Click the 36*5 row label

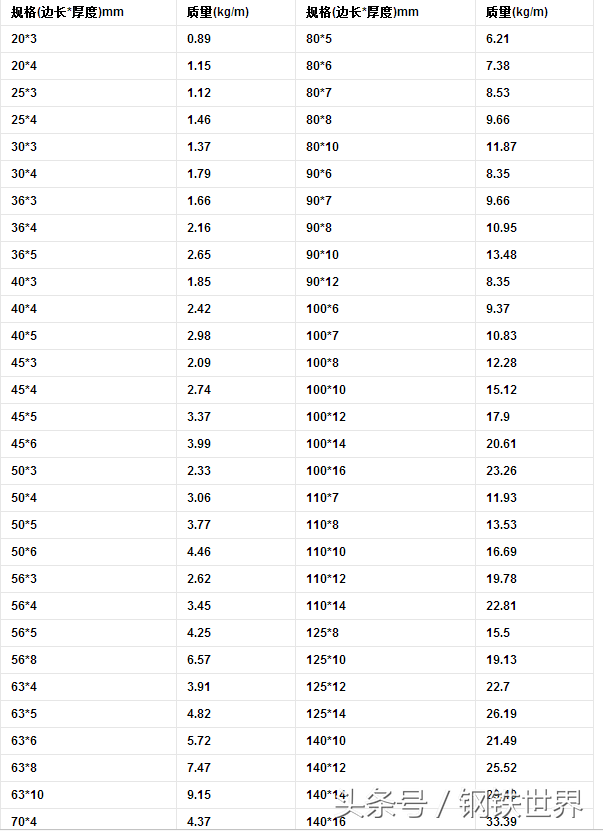pyautogui.click(x=24, y=255)
